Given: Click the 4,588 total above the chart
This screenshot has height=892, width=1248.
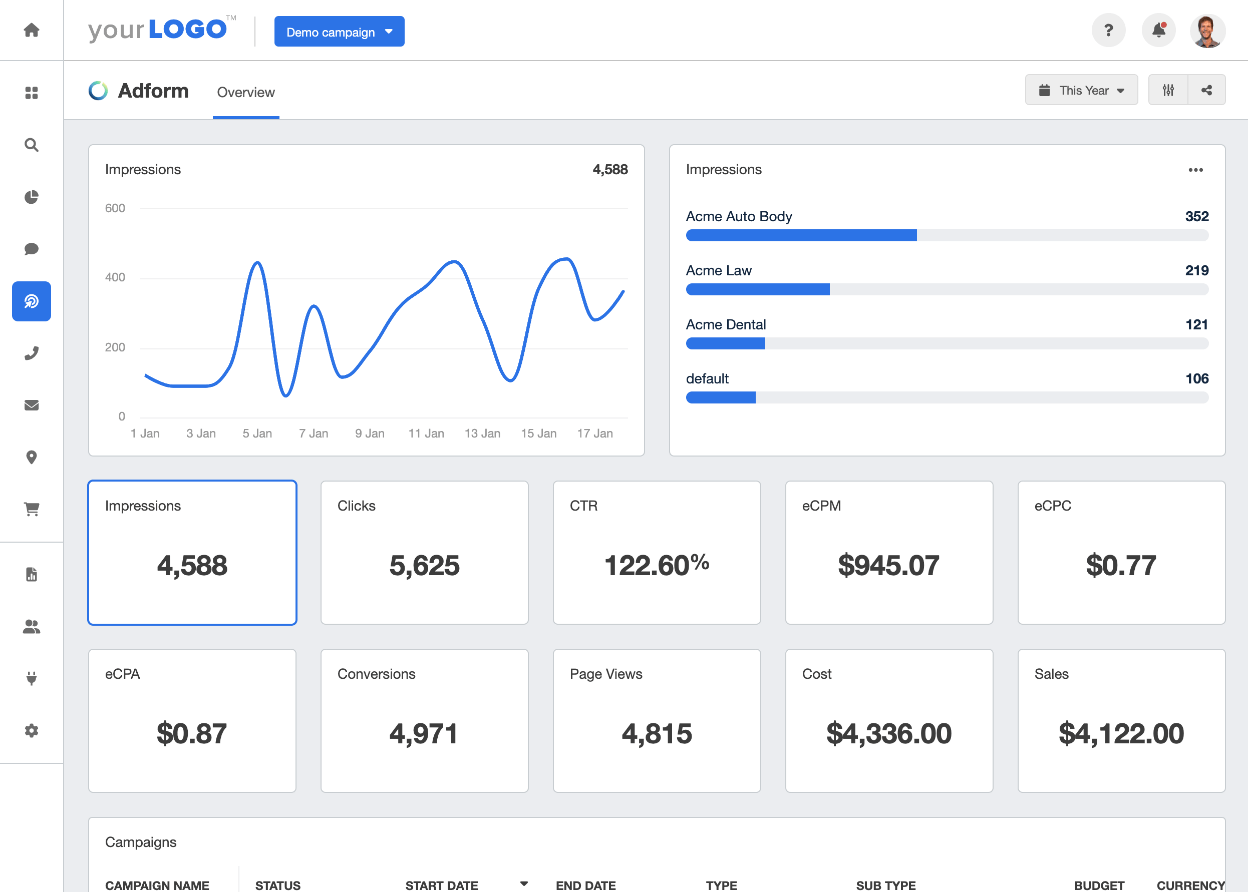Looking at the screenshot, I should [610, 170].
